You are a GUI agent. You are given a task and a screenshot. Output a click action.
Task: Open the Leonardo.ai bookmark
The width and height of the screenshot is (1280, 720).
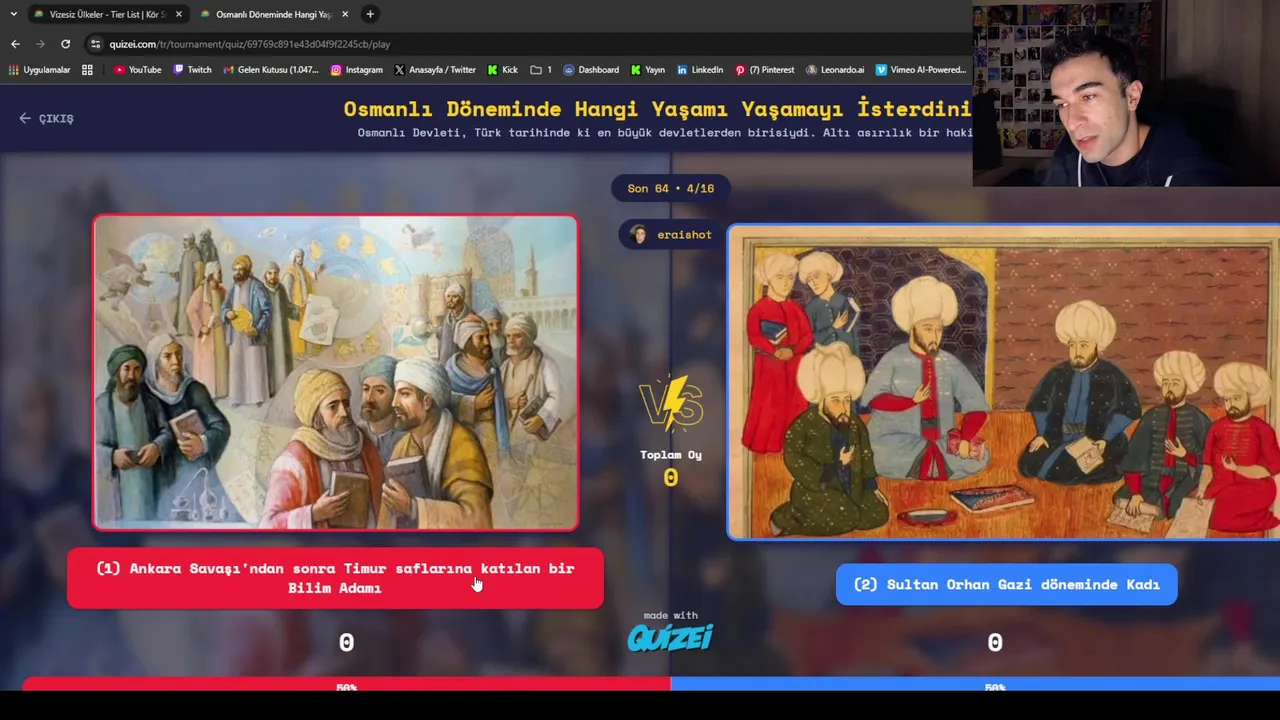coord(835,70)
